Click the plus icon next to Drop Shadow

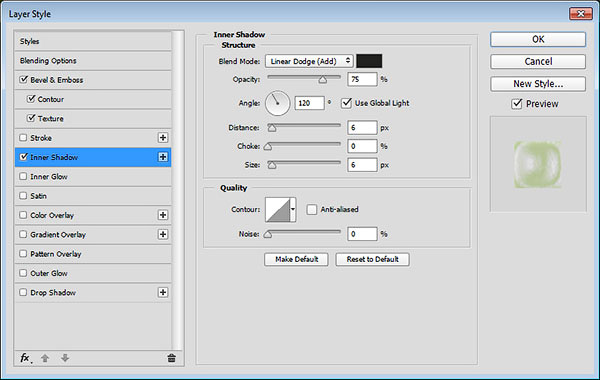(x=163, y=292)
